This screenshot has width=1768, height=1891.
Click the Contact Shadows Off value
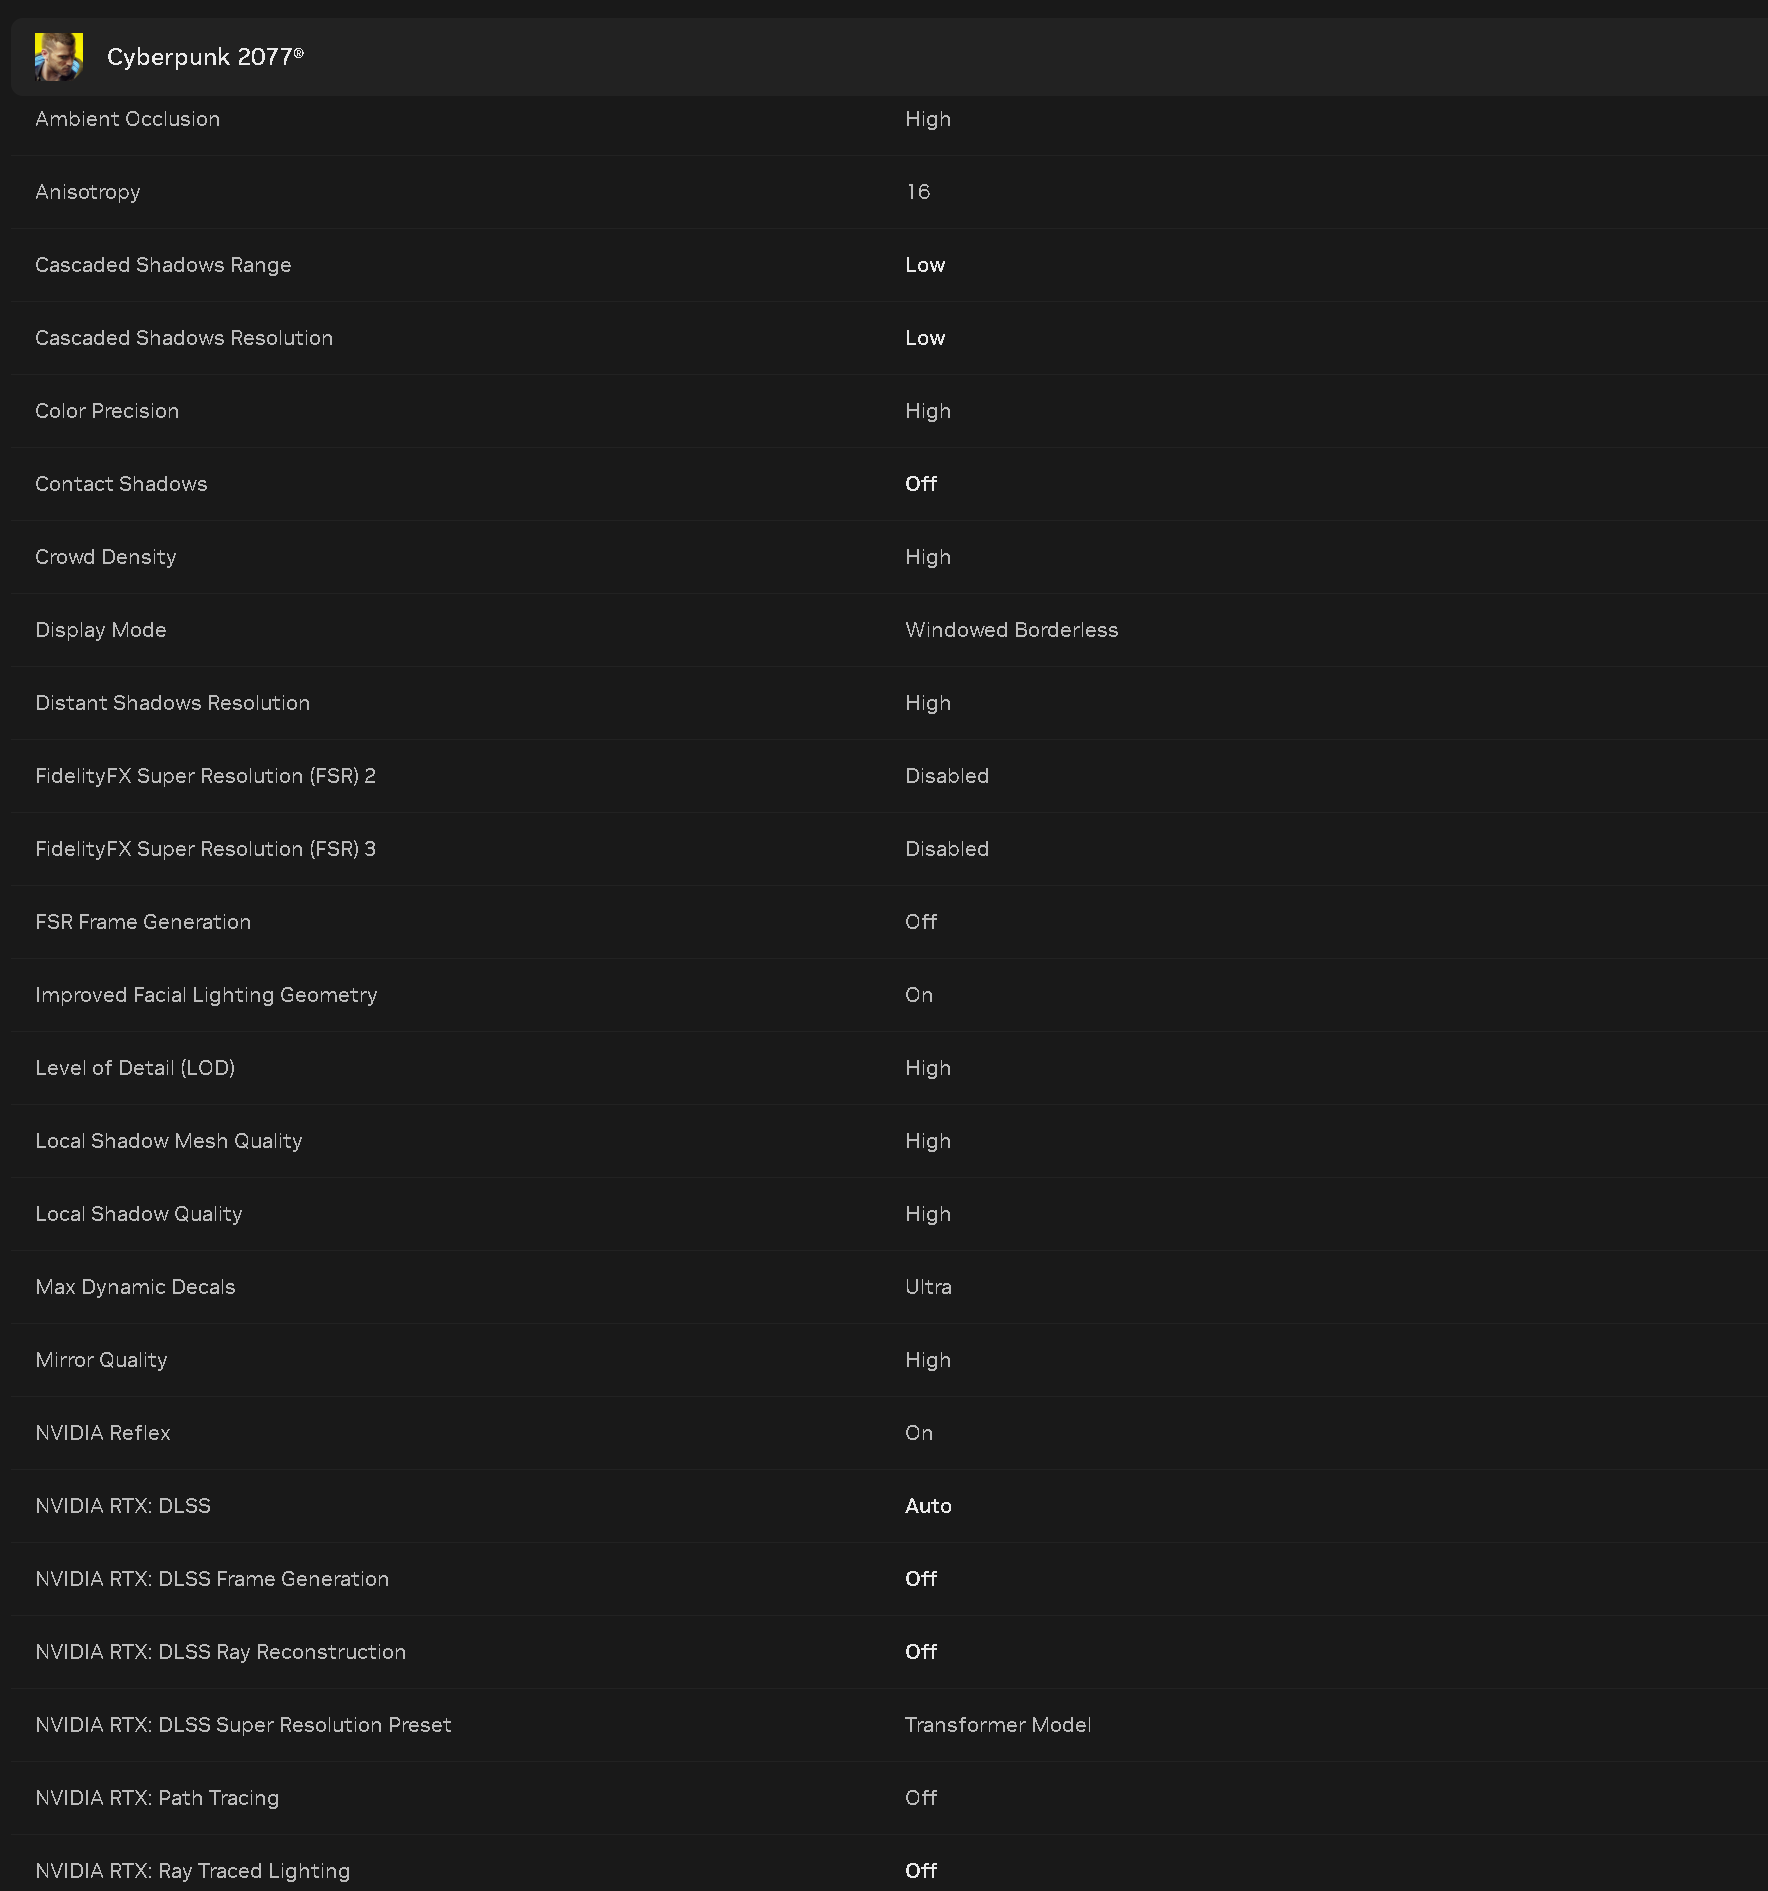(x=920, y=484)
